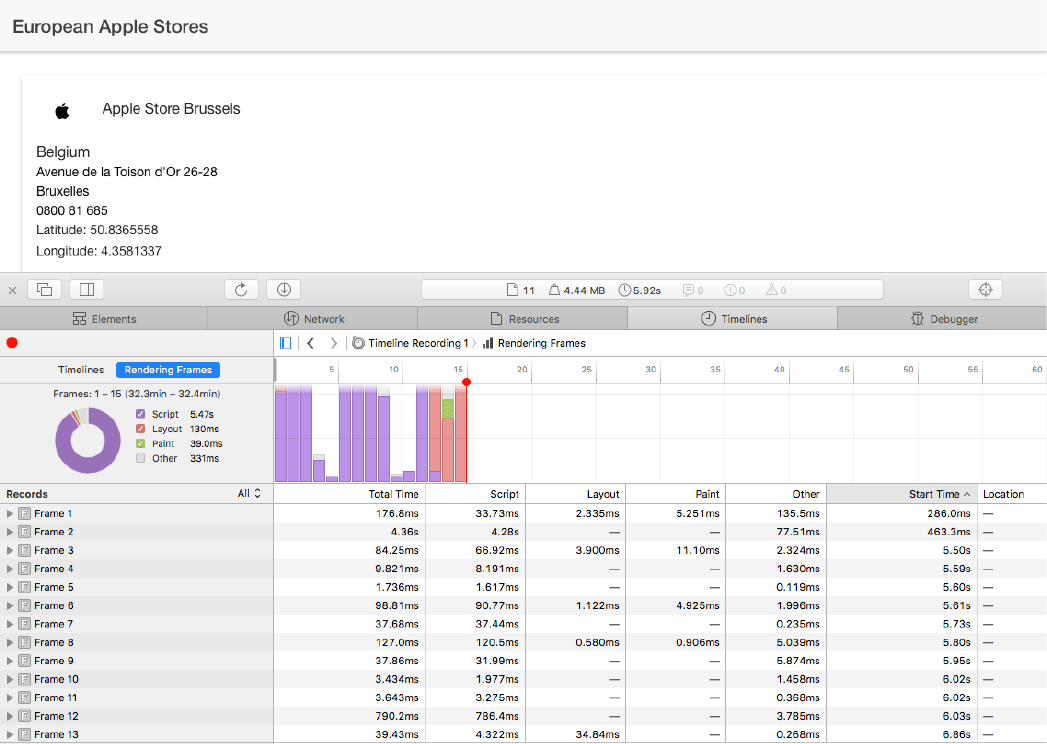Expand the Frame 4 record
The width and height of the screenshot is (1047, 744).
coord(9,569)
